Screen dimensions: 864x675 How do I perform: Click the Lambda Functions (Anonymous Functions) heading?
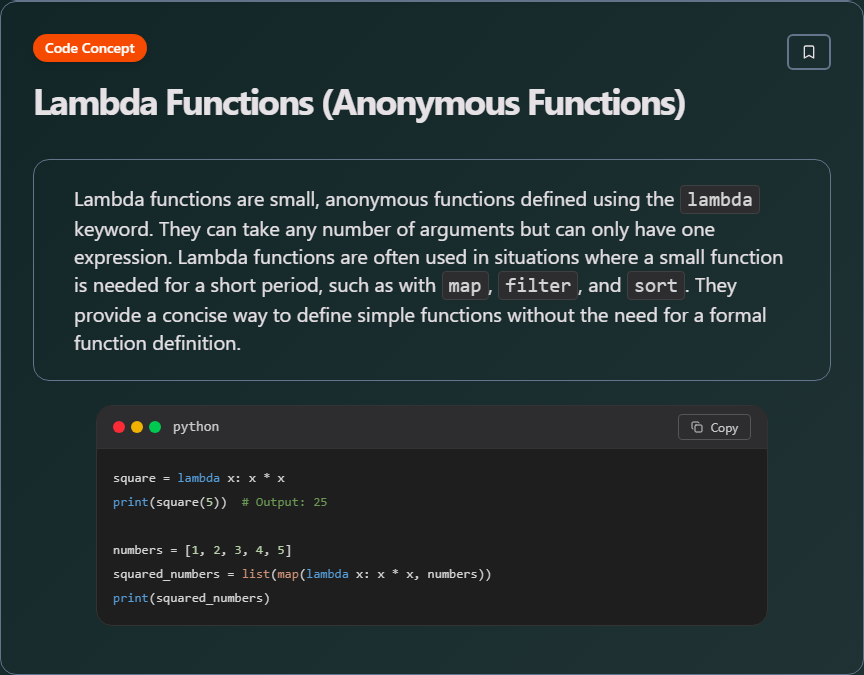pyautogui.click(x=360, y=102)
